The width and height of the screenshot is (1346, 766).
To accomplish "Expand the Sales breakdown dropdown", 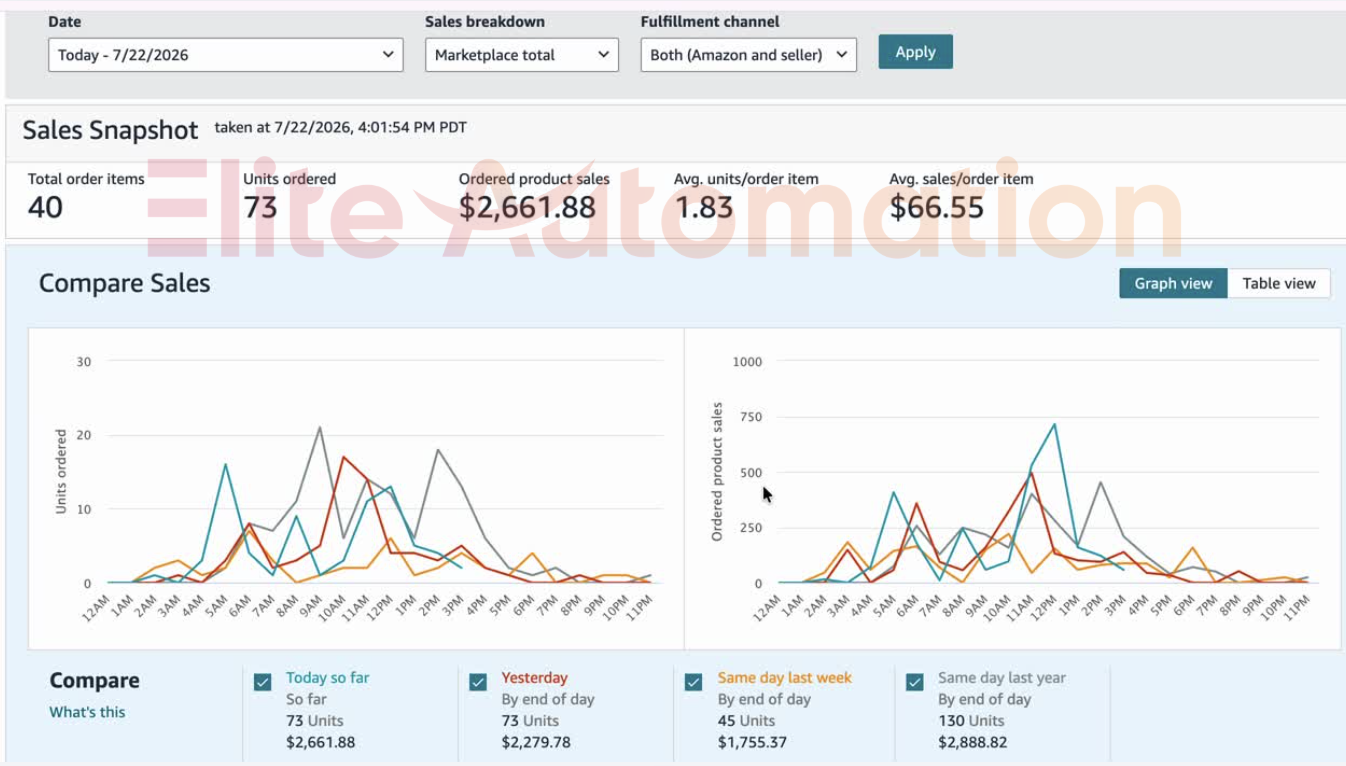I will (x=522, y=55).
